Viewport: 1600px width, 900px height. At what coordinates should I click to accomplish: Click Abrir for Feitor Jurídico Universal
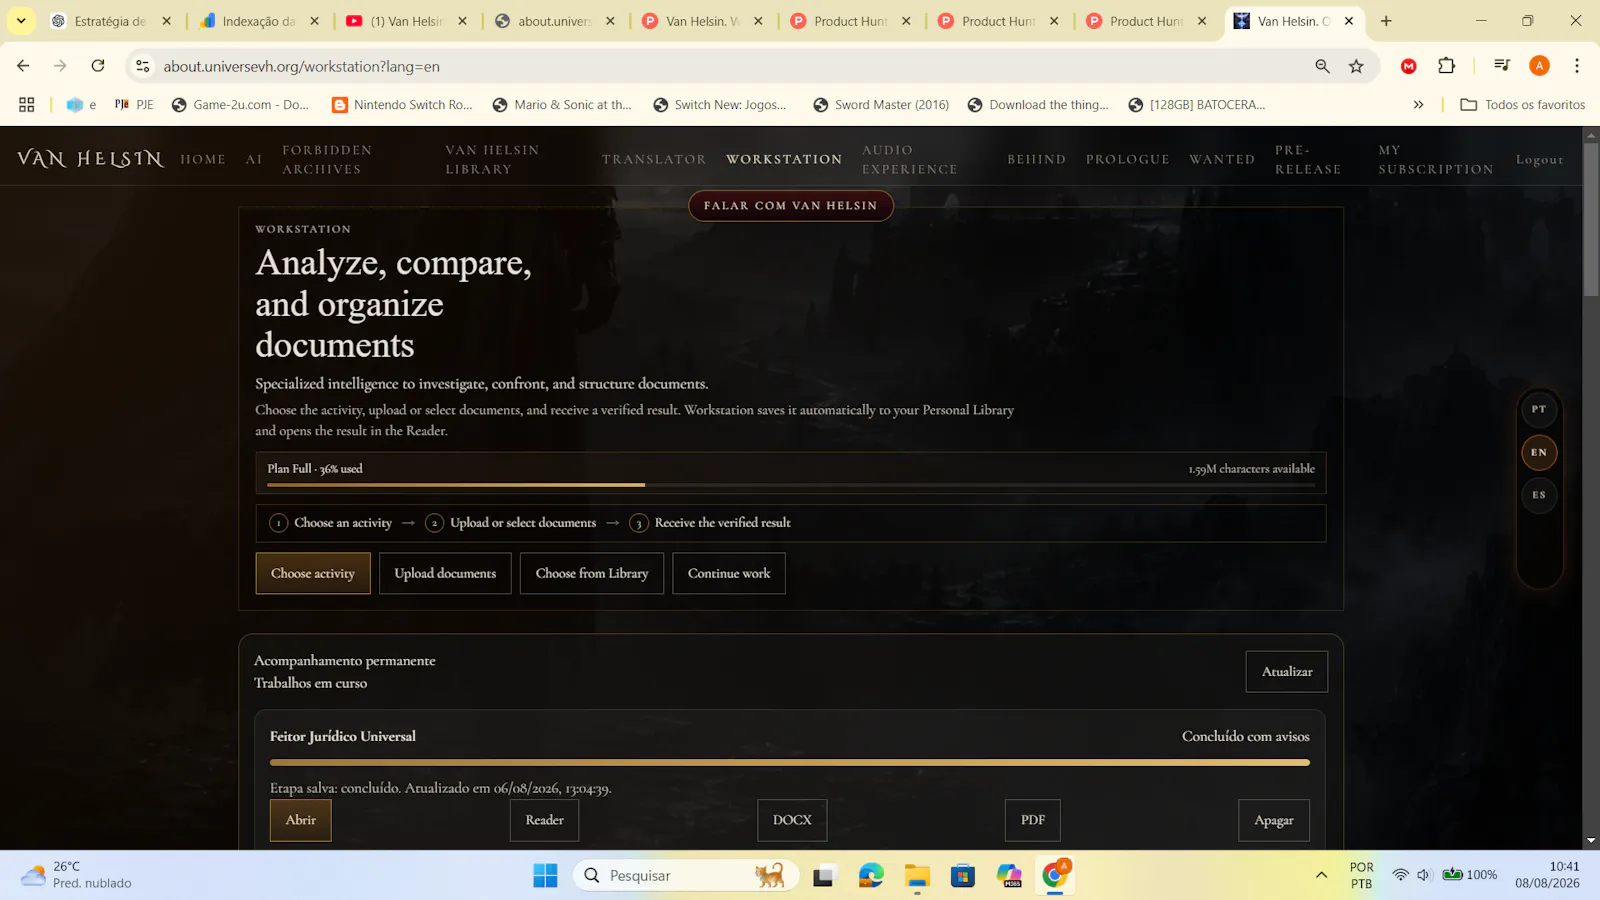pos(301,820)
